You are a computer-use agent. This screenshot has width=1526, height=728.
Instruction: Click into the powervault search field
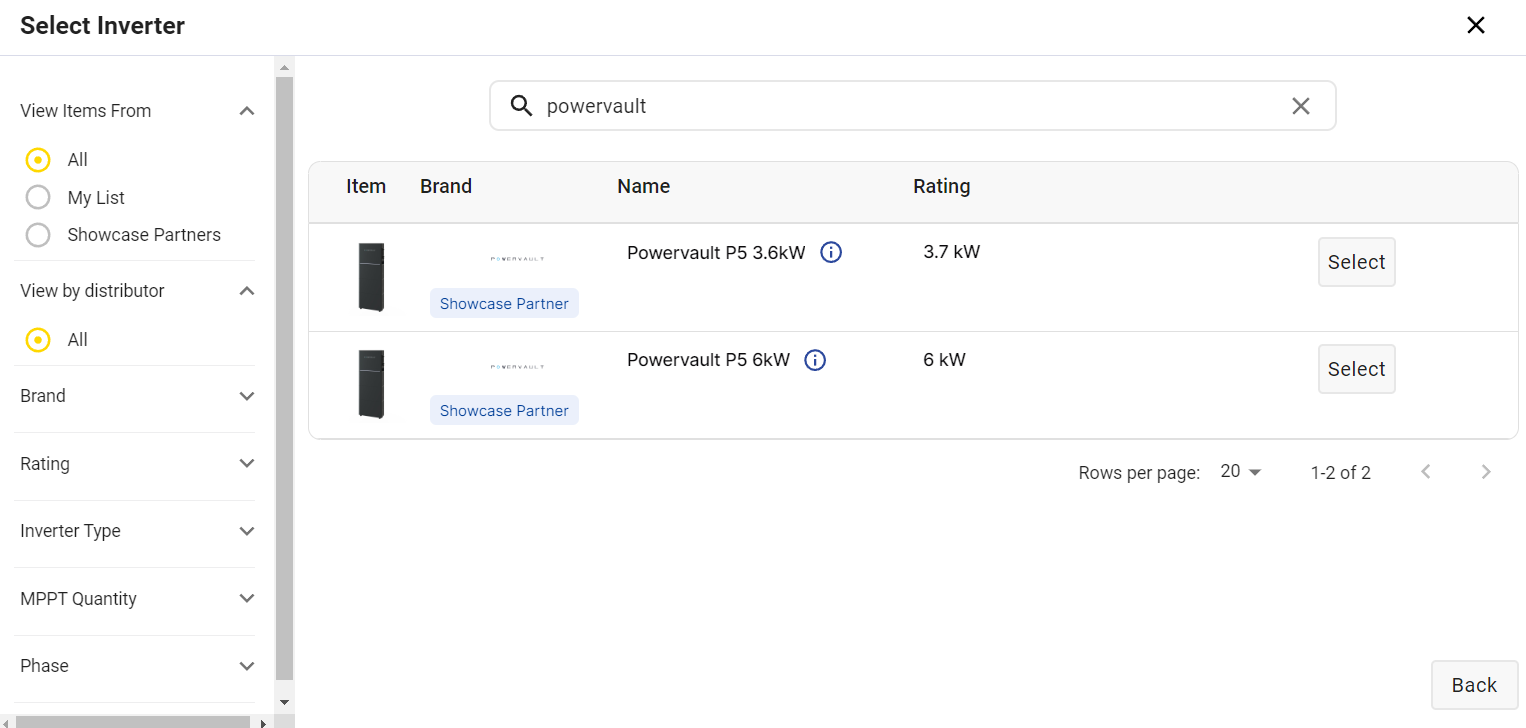pos(912,106)
